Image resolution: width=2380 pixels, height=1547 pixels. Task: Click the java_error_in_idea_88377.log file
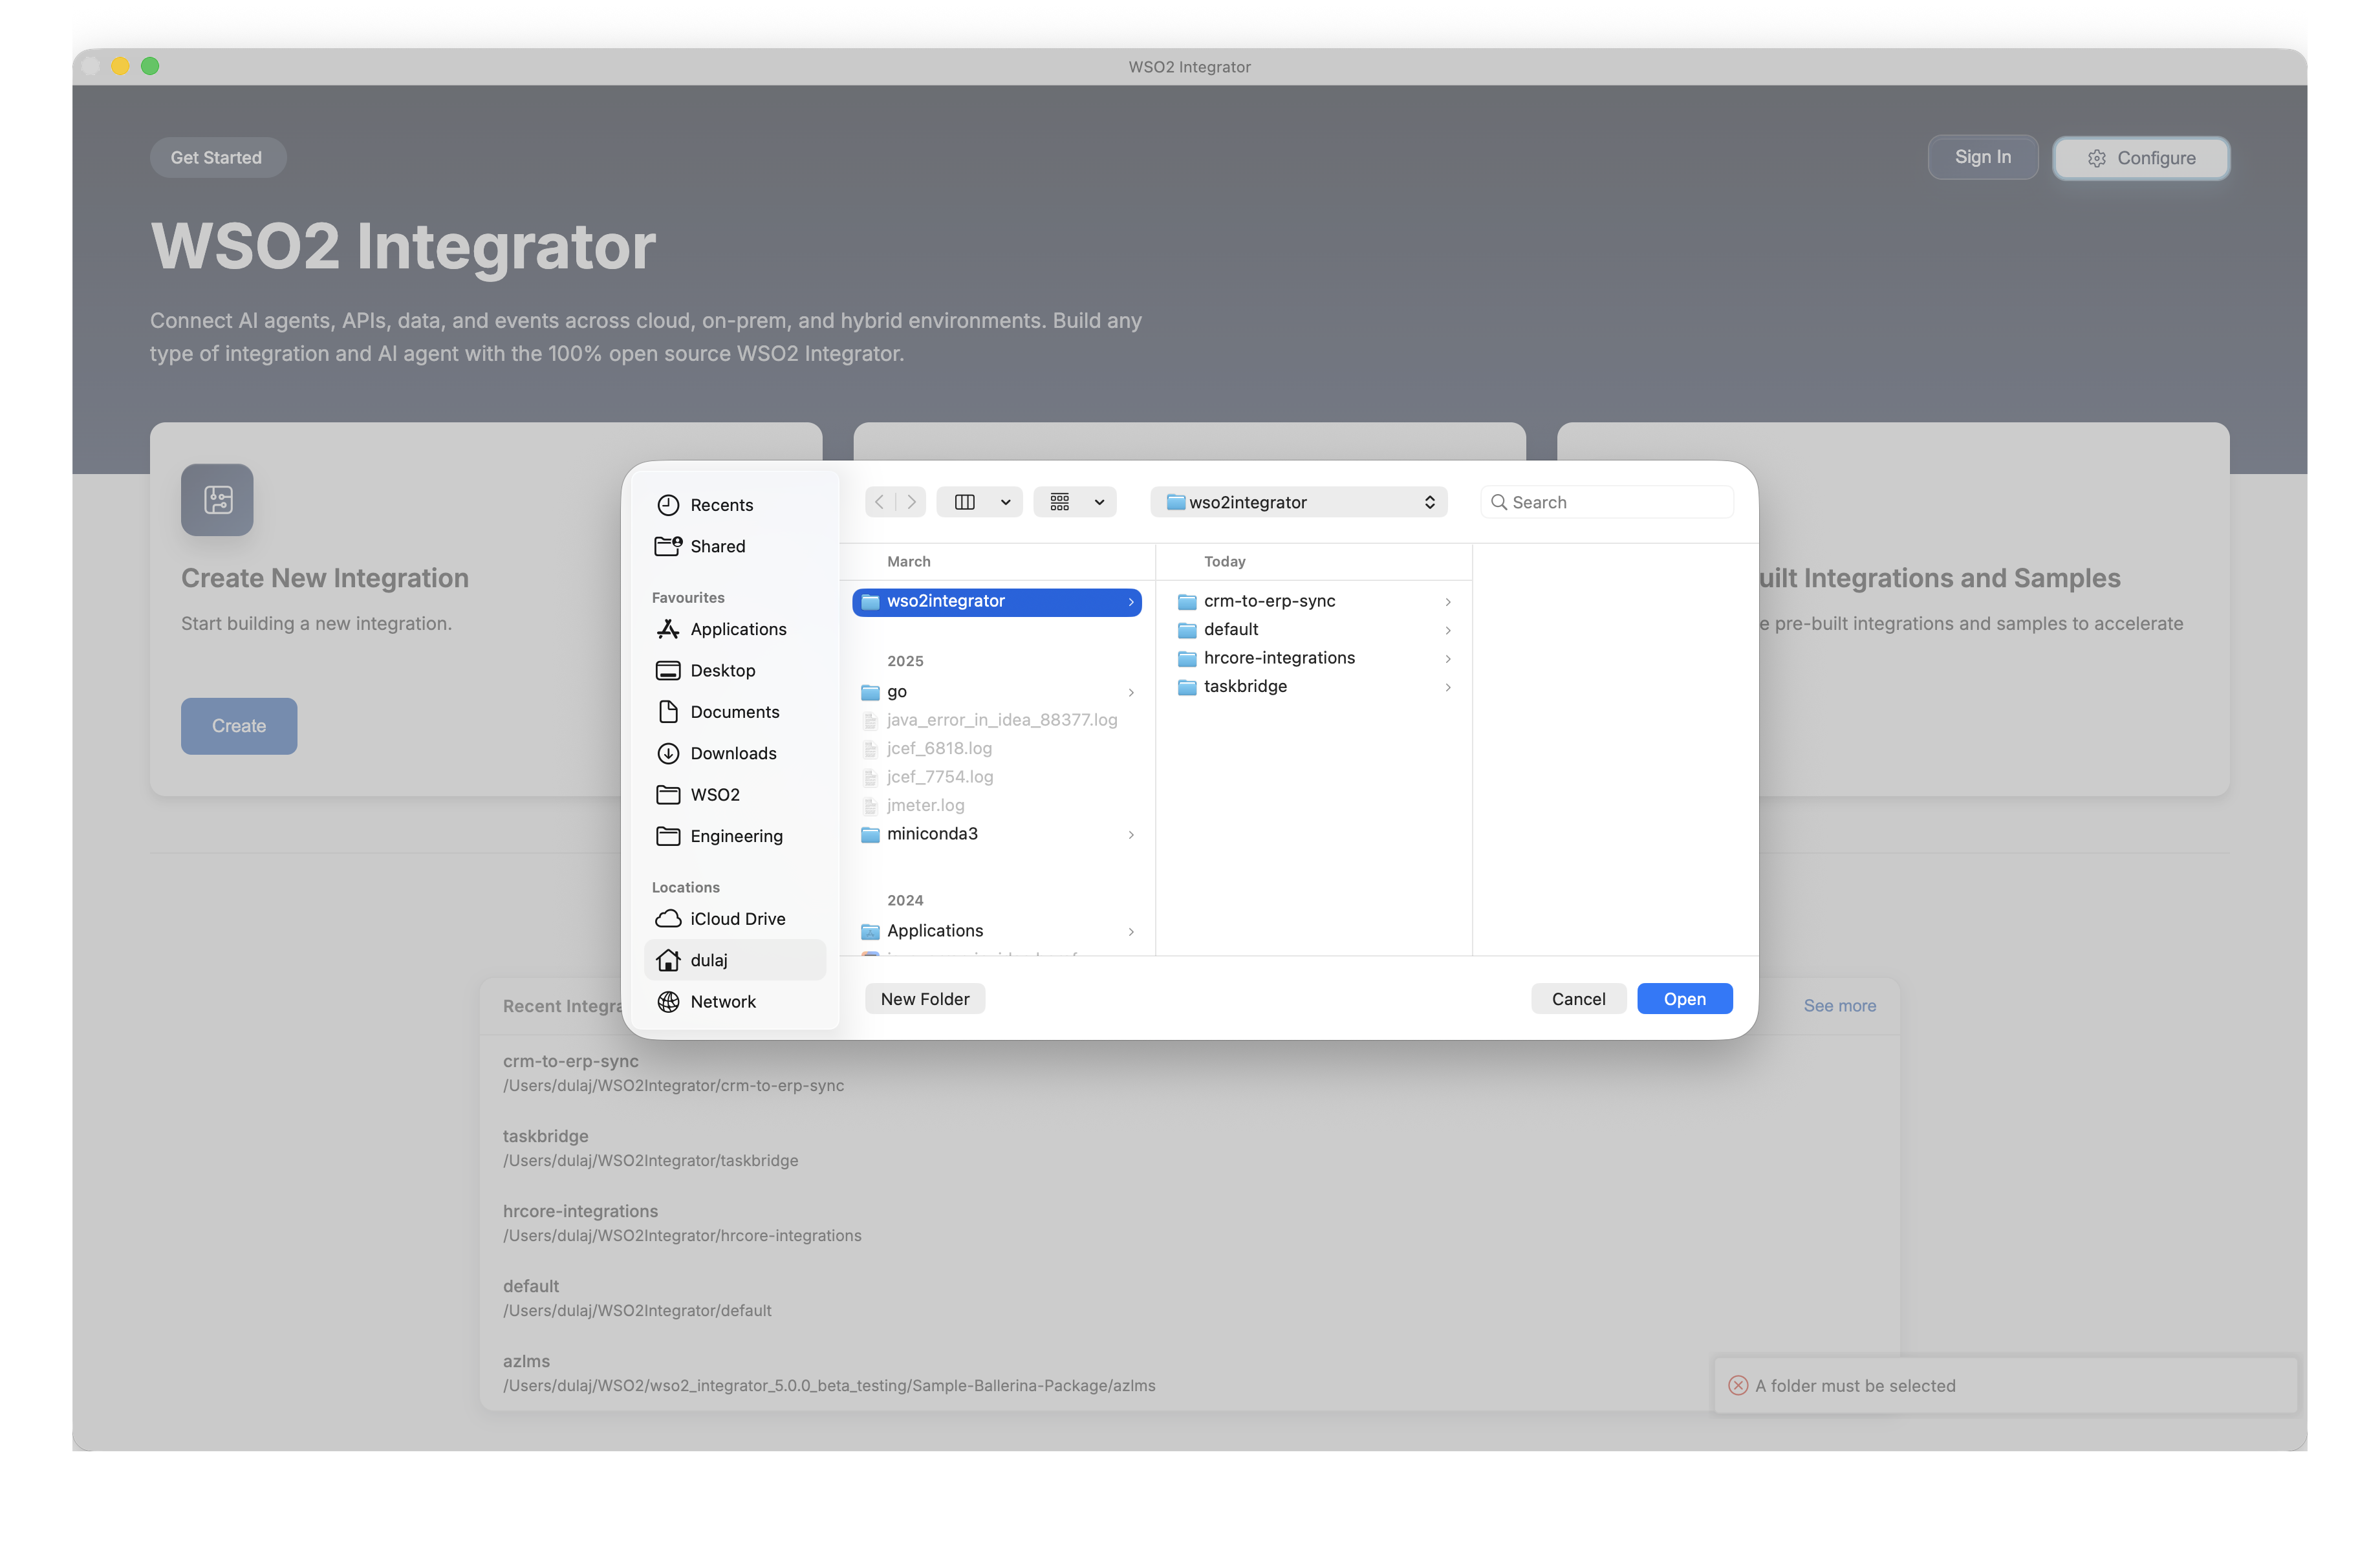[x=997, y=720]
